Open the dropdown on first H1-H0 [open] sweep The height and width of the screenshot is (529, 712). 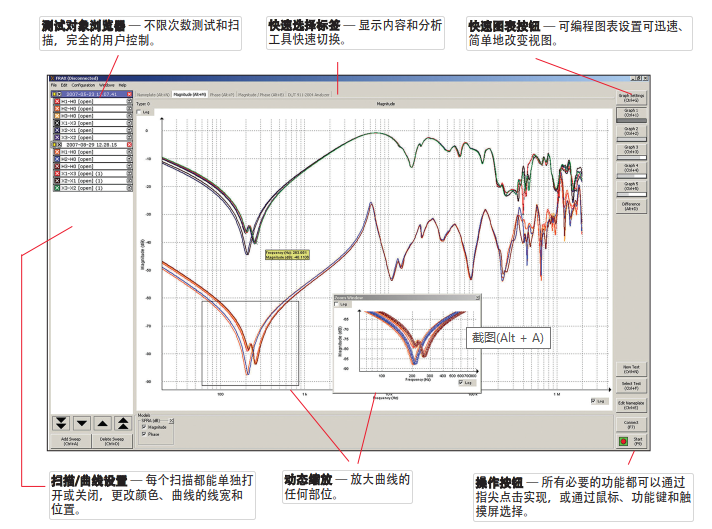(x=129, y=101)
